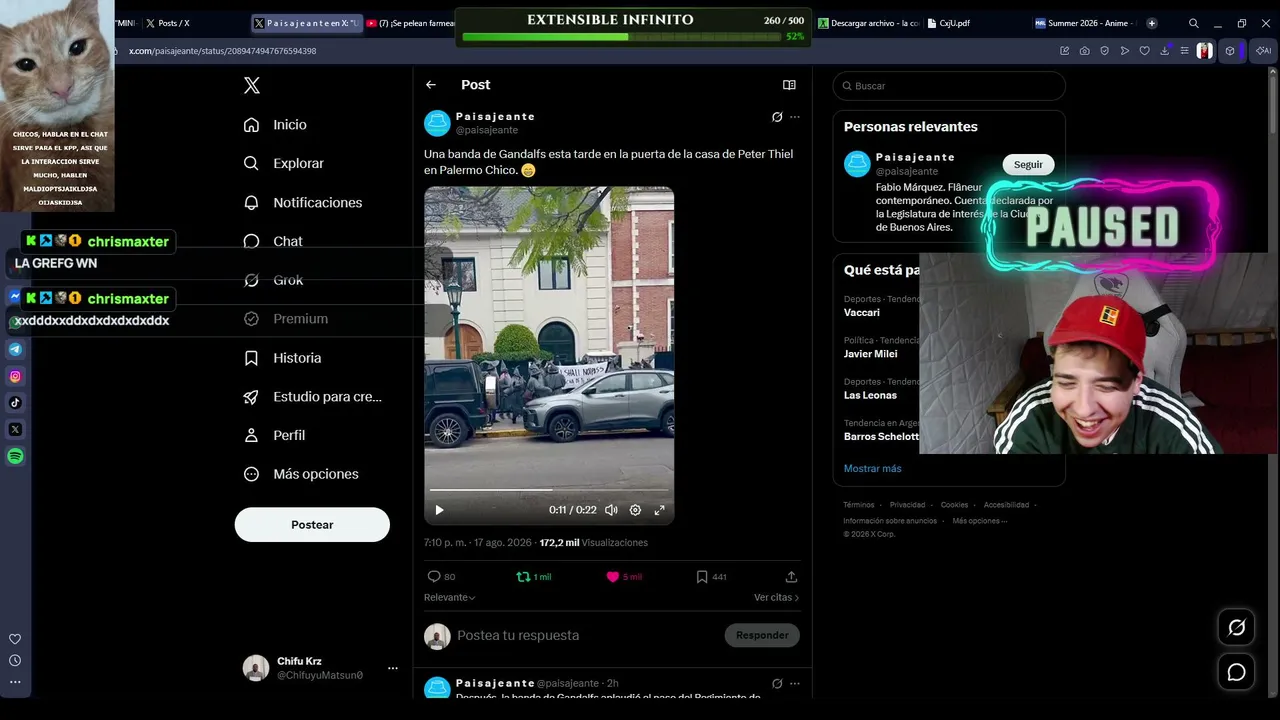Open the reply comments icon with 80
Viewport: 1280px width, 720px height.
434,577
